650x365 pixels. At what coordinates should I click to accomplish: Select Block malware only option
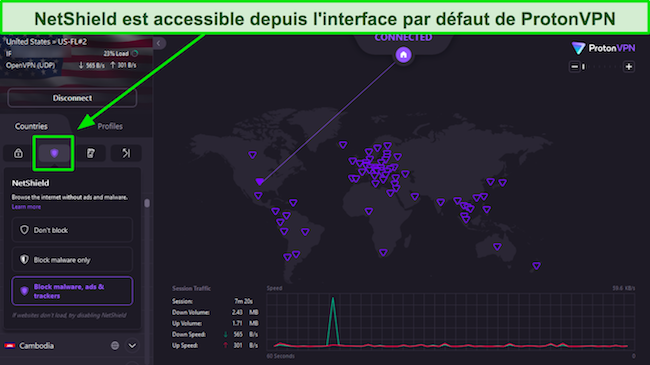pyautogui.click(x=72, y=260)
